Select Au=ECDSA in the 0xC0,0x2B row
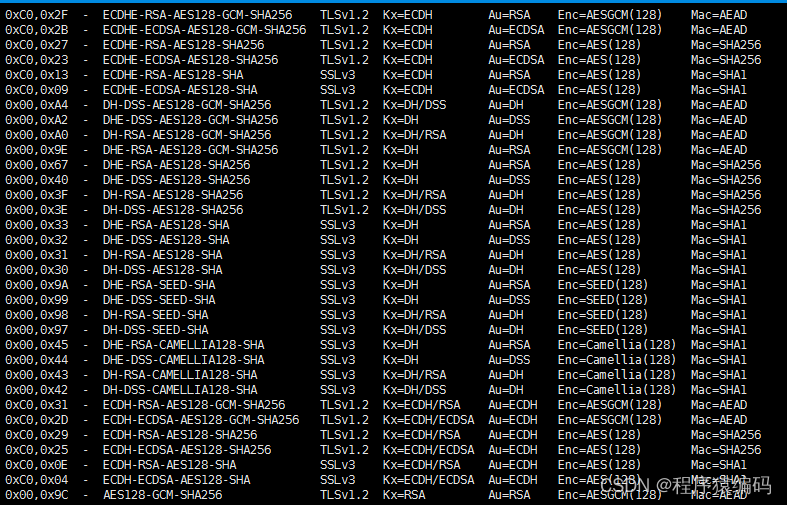 [x=516, y=30]
